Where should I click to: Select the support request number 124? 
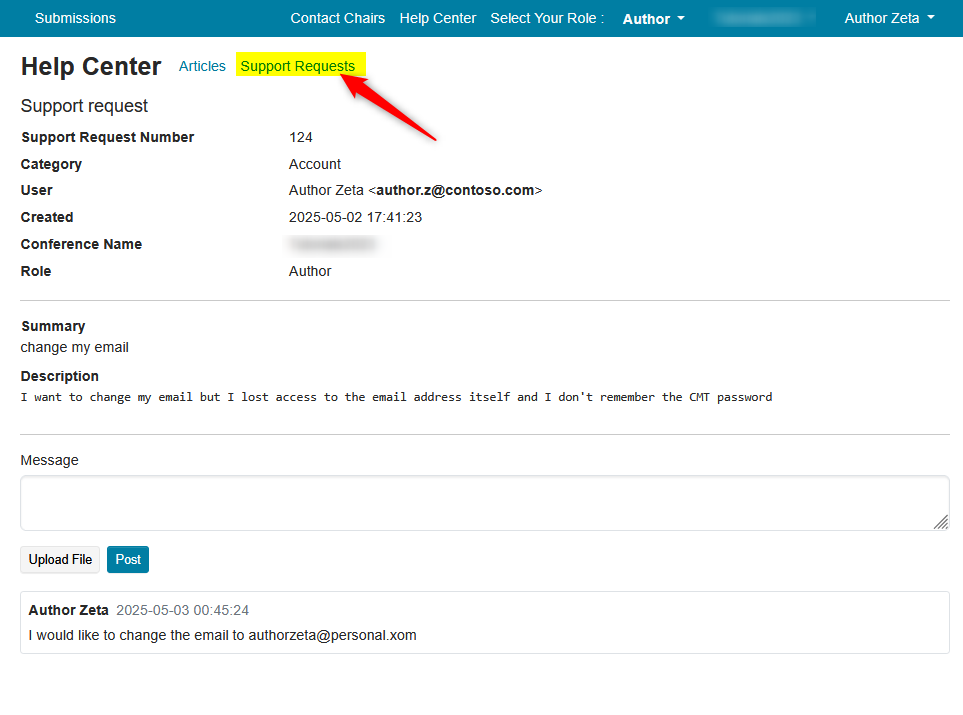(x=301, y=137)
